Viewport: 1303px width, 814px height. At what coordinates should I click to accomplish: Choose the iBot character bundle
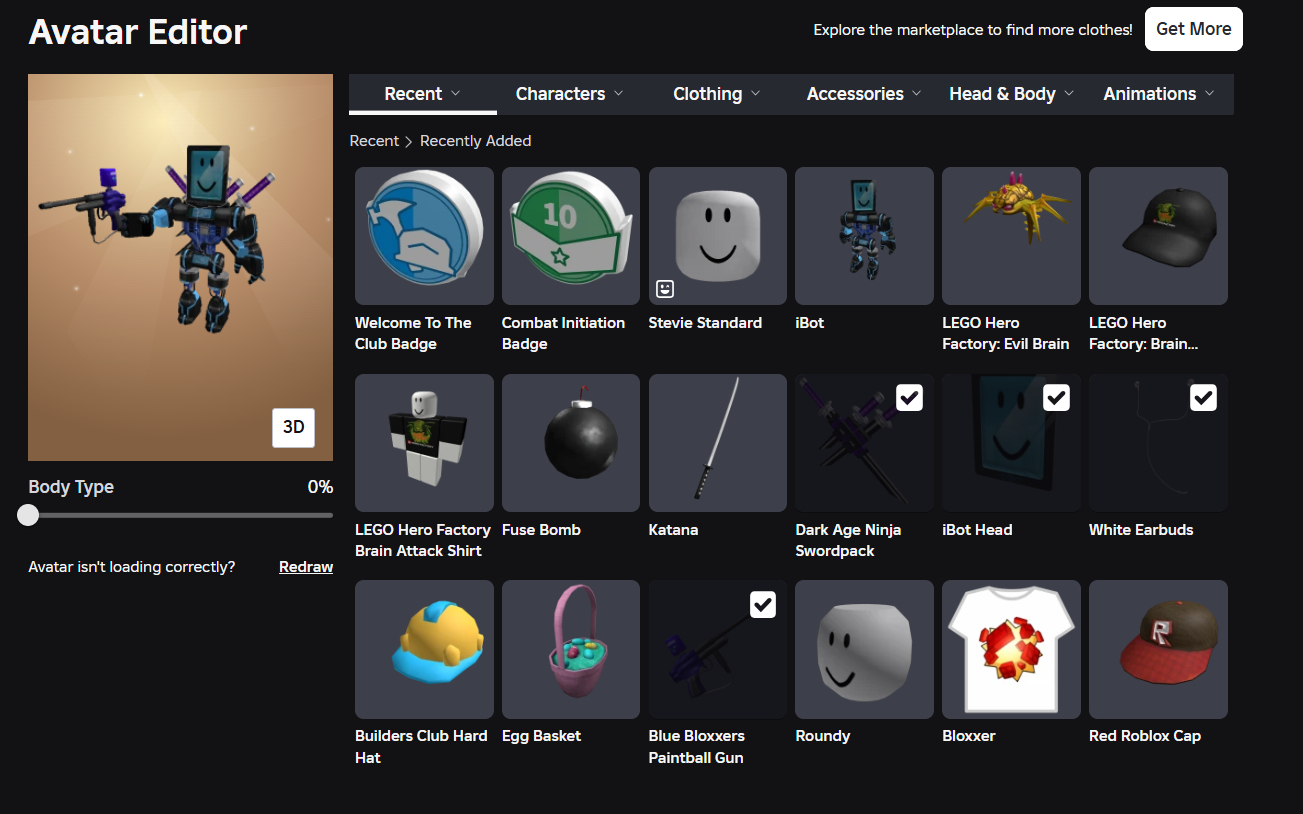tap(864, 236)
